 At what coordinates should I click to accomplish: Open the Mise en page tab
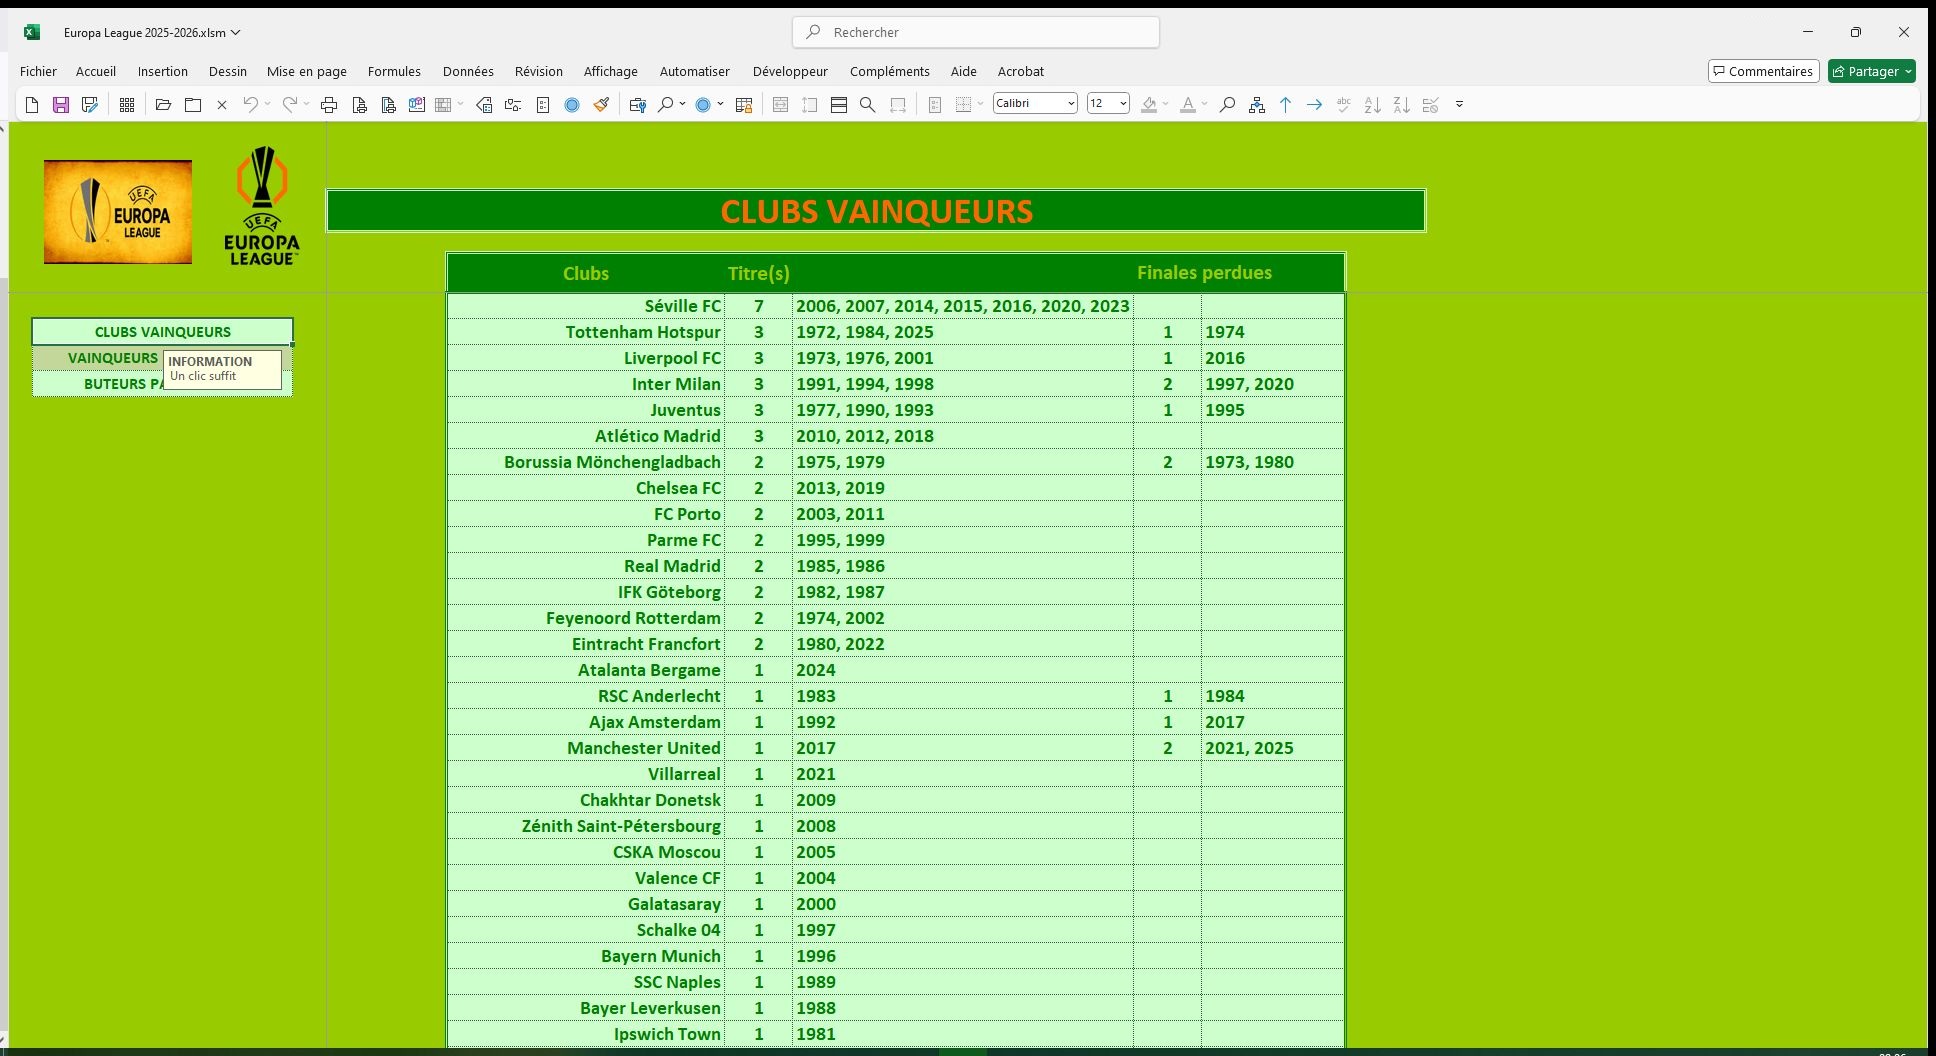(x=307, y=71)
